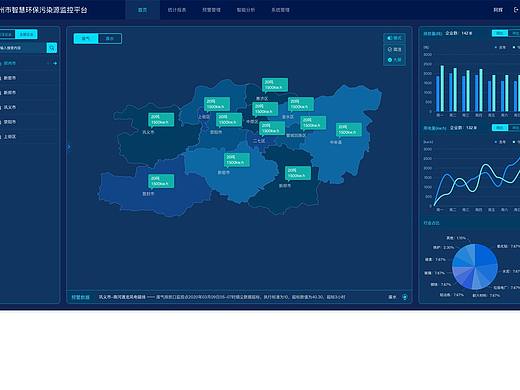The height and width of the screenshot is (390, 520).
Task: Click Monday's cyan bar in emissions chart
Action: [x=442, y=88]
